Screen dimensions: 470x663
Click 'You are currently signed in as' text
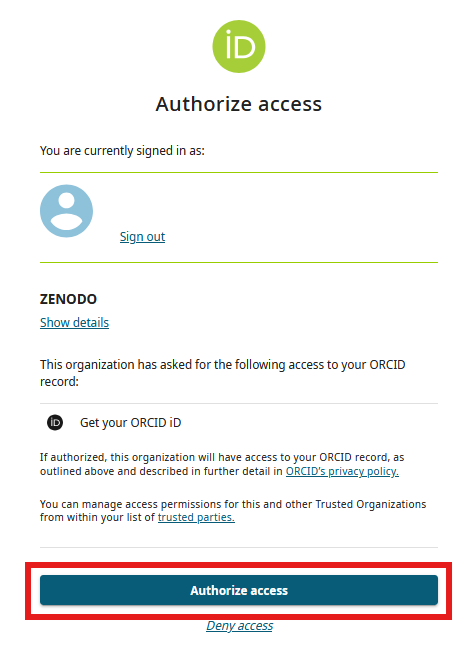coord(122,151)
